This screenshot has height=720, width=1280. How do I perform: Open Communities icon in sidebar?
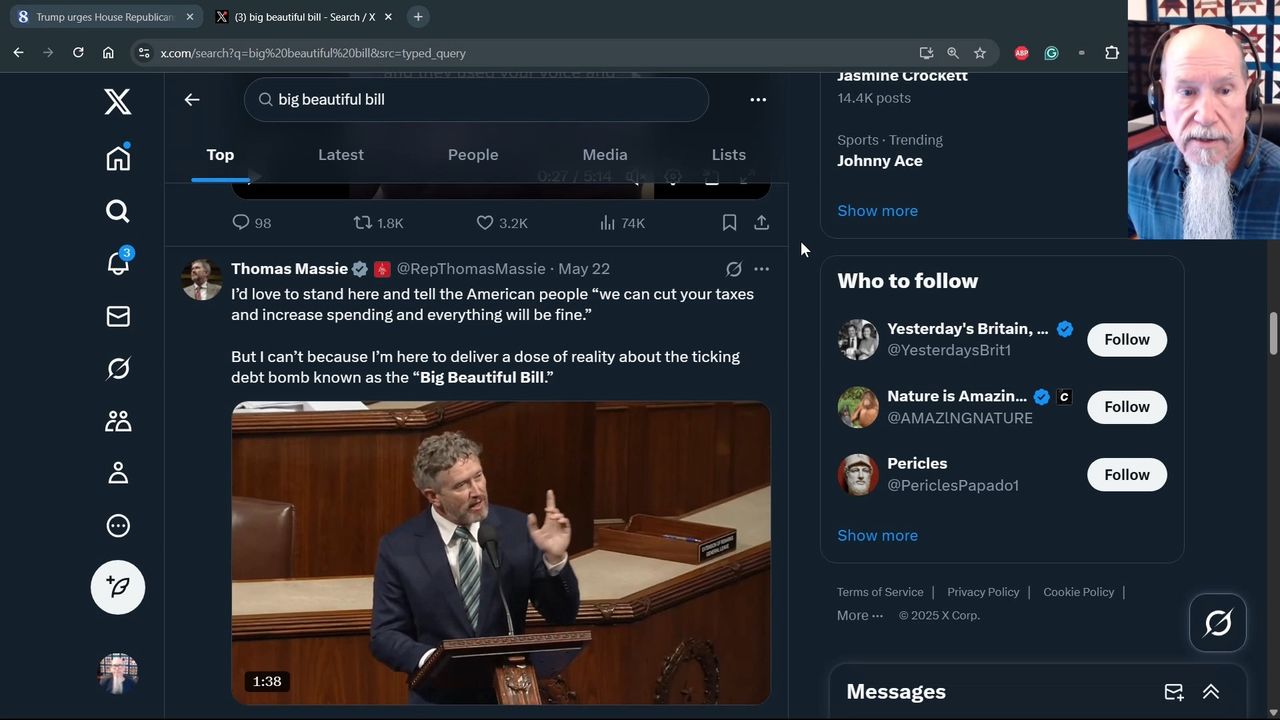(118, 421)
